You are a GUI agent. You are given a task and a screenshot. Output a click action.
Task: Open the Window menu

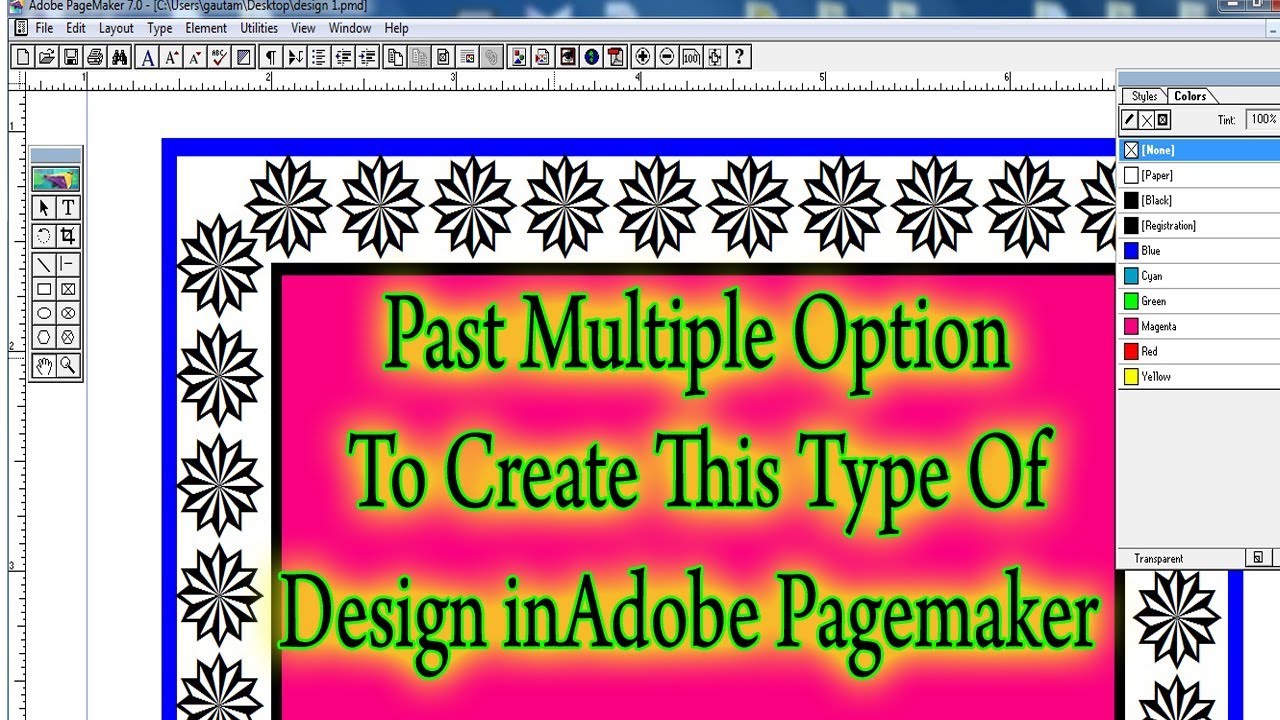350,28
